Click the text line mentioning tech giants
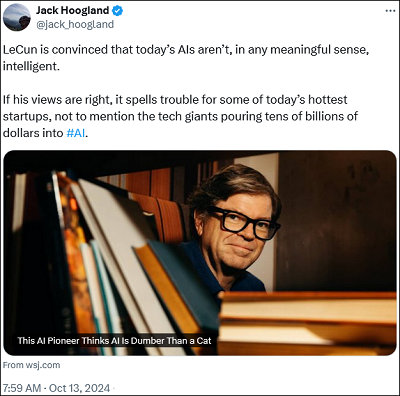This screenshot has width=400, height=396. click(x=180, y=116)
